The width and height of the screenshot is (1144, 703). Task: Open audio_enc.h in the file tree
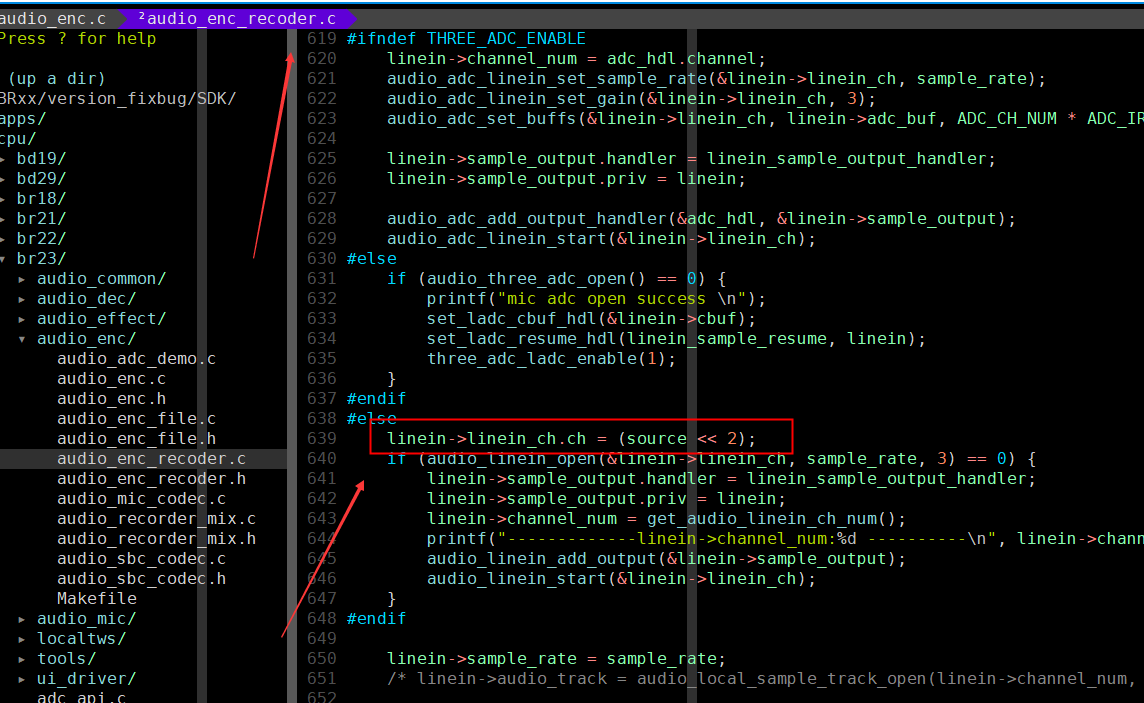coord(112,399)
